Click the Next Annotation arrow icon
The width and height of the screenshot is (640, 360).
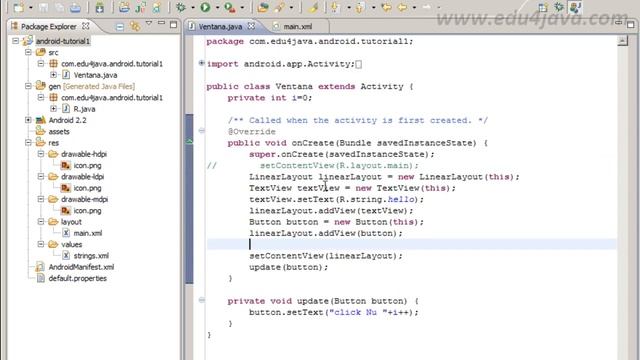click(x=336, y=7)
